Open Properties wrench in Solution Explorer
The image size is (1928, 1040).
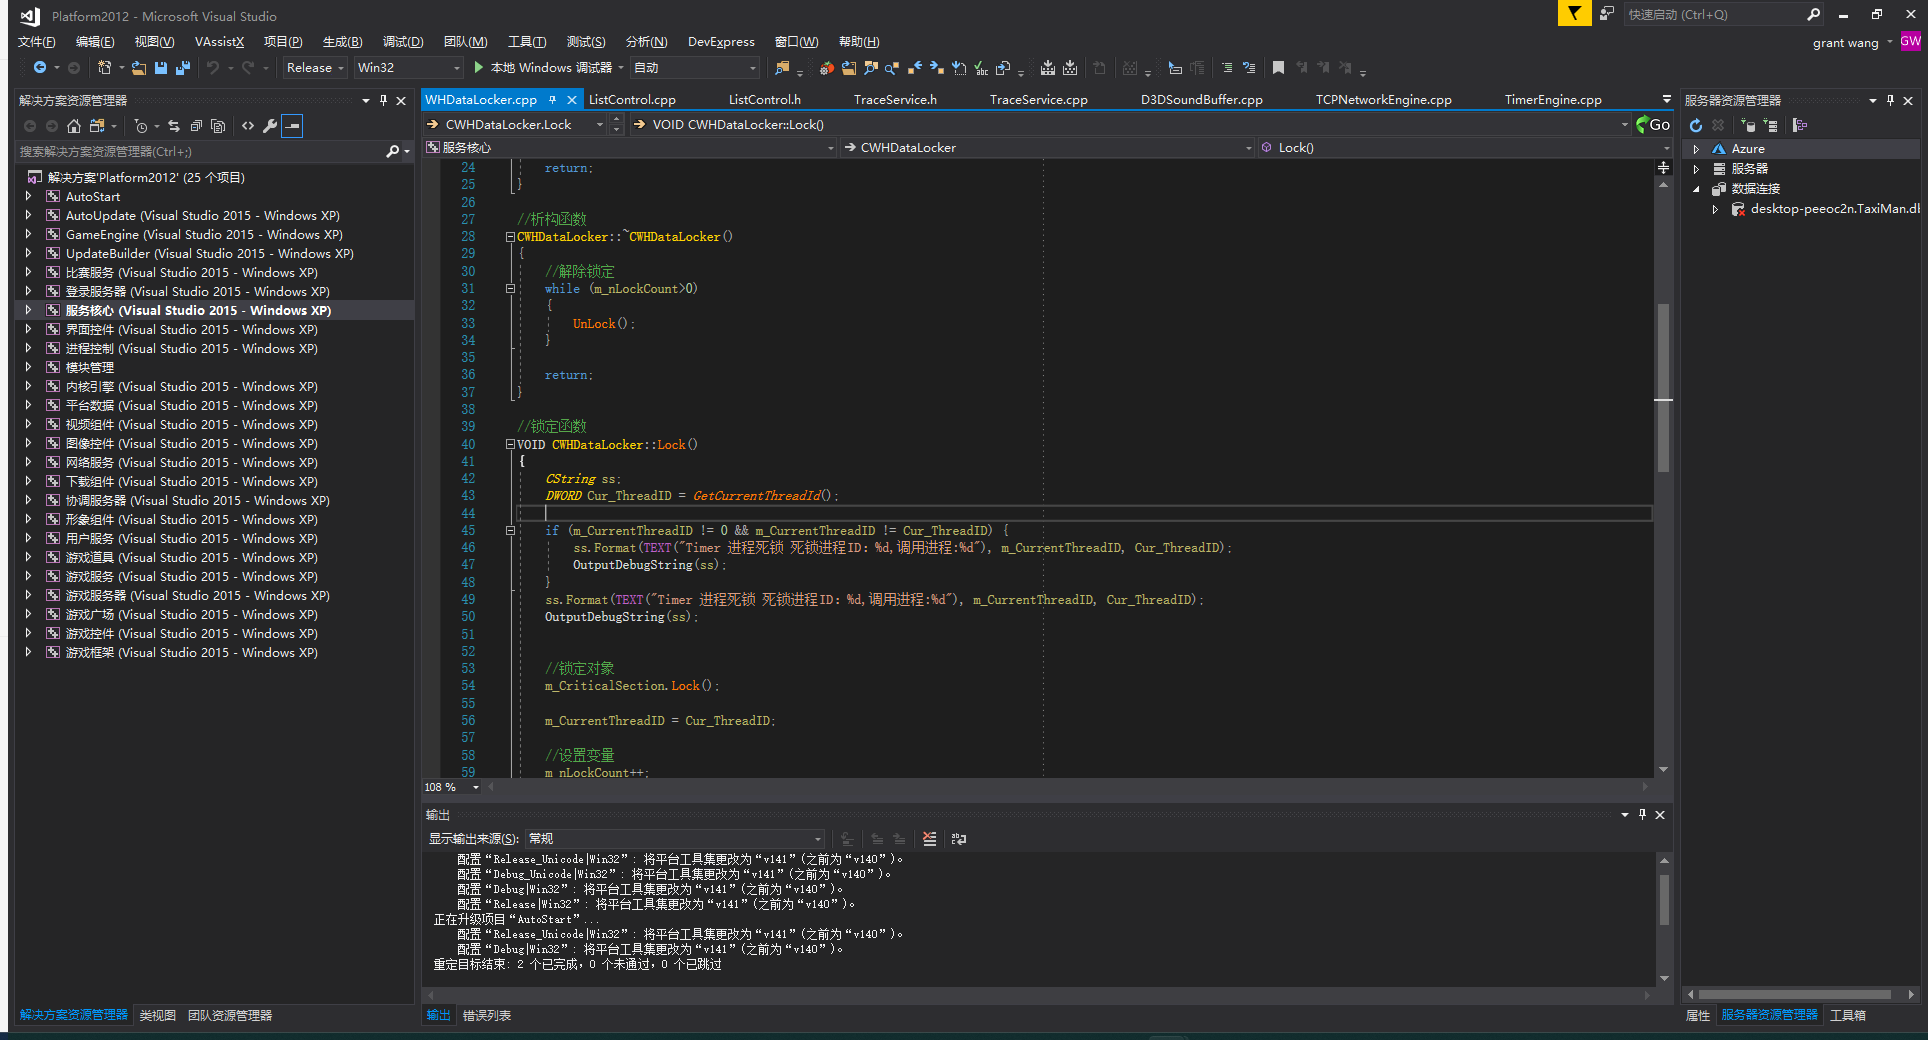[270, 126]
